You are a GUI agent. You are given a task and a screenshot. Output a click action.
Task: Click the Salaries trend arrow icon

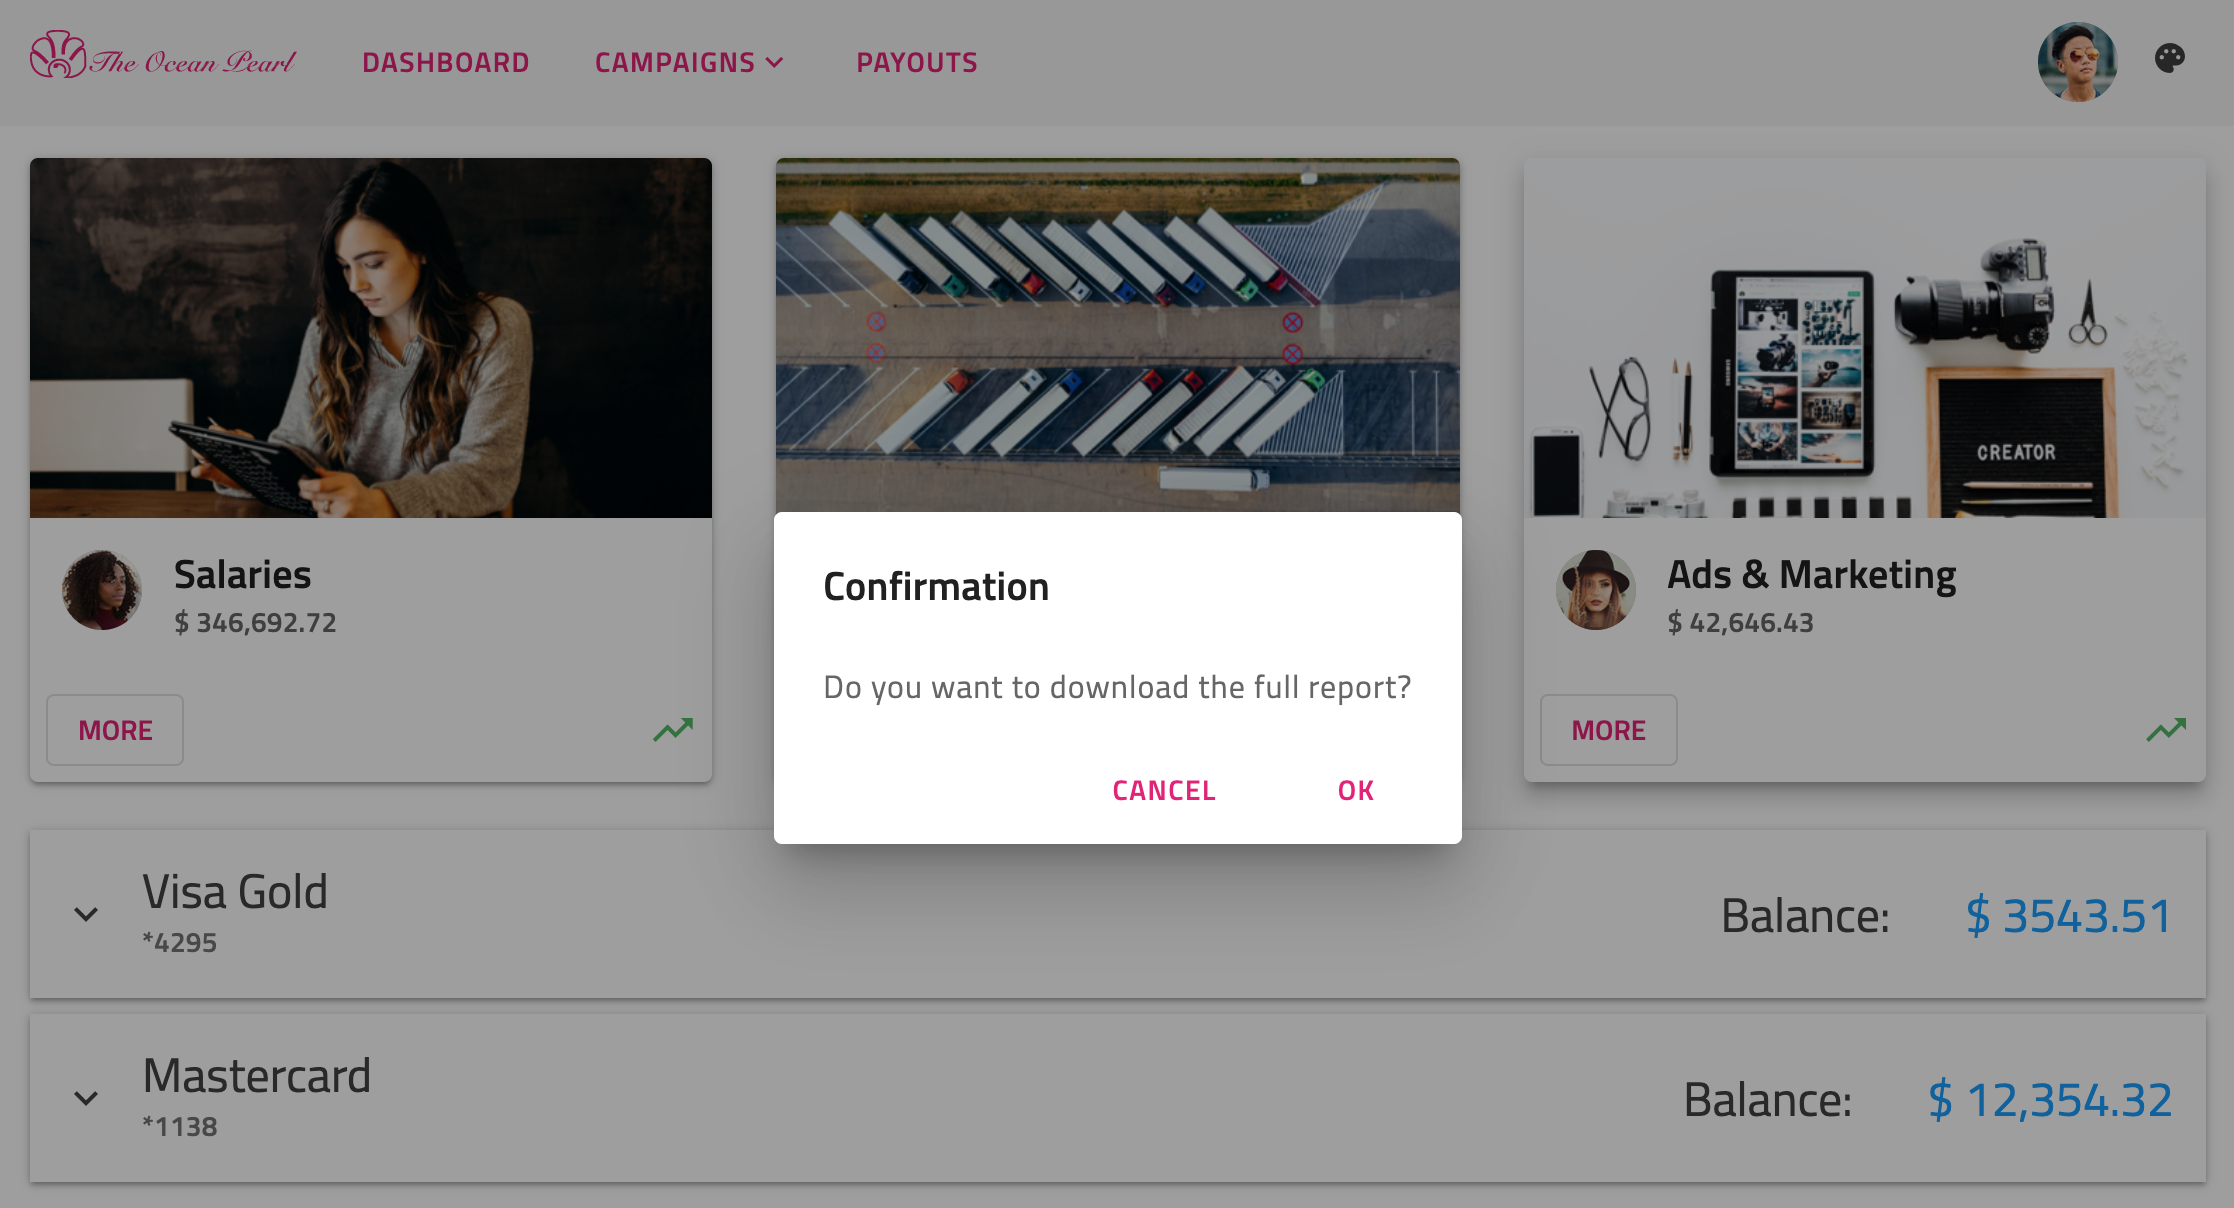672,729
